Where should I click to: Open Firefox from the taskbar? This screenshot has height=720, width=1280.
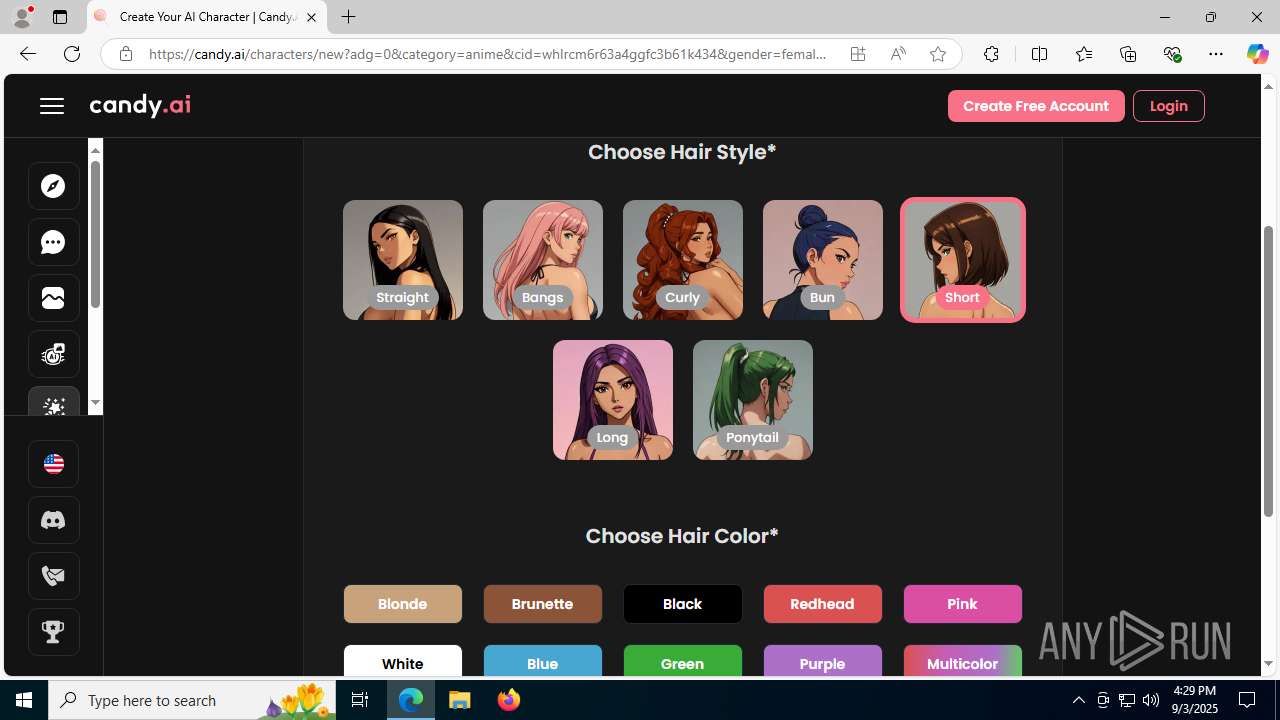(x=509, y=700)
